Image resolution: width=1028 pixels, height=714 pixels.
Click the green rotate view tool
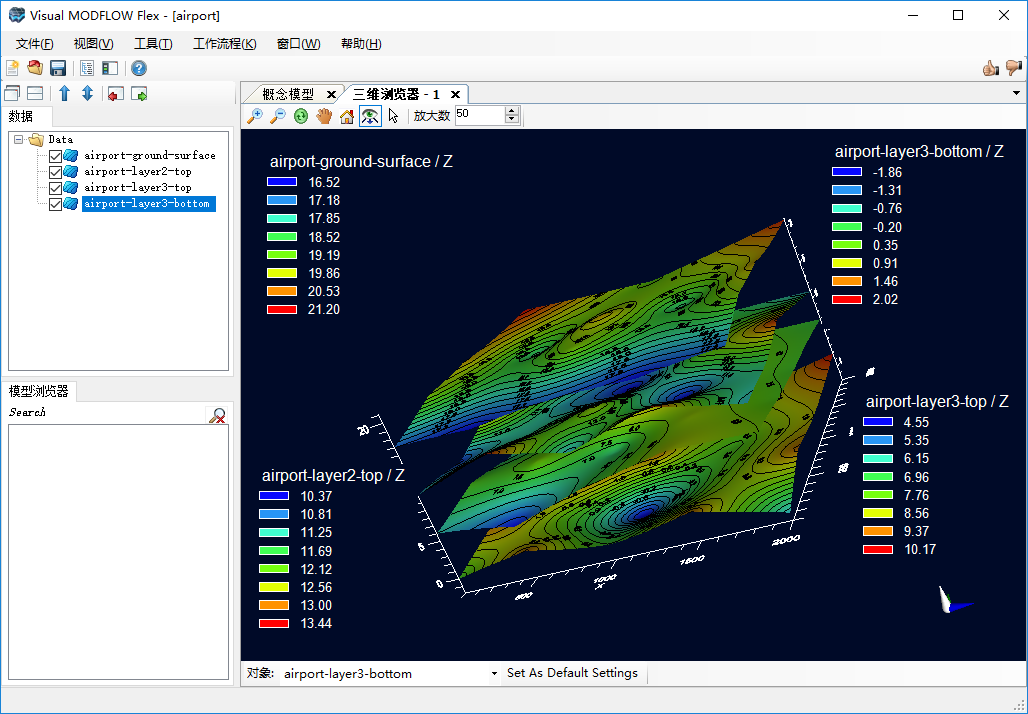[x=301, y=116]
